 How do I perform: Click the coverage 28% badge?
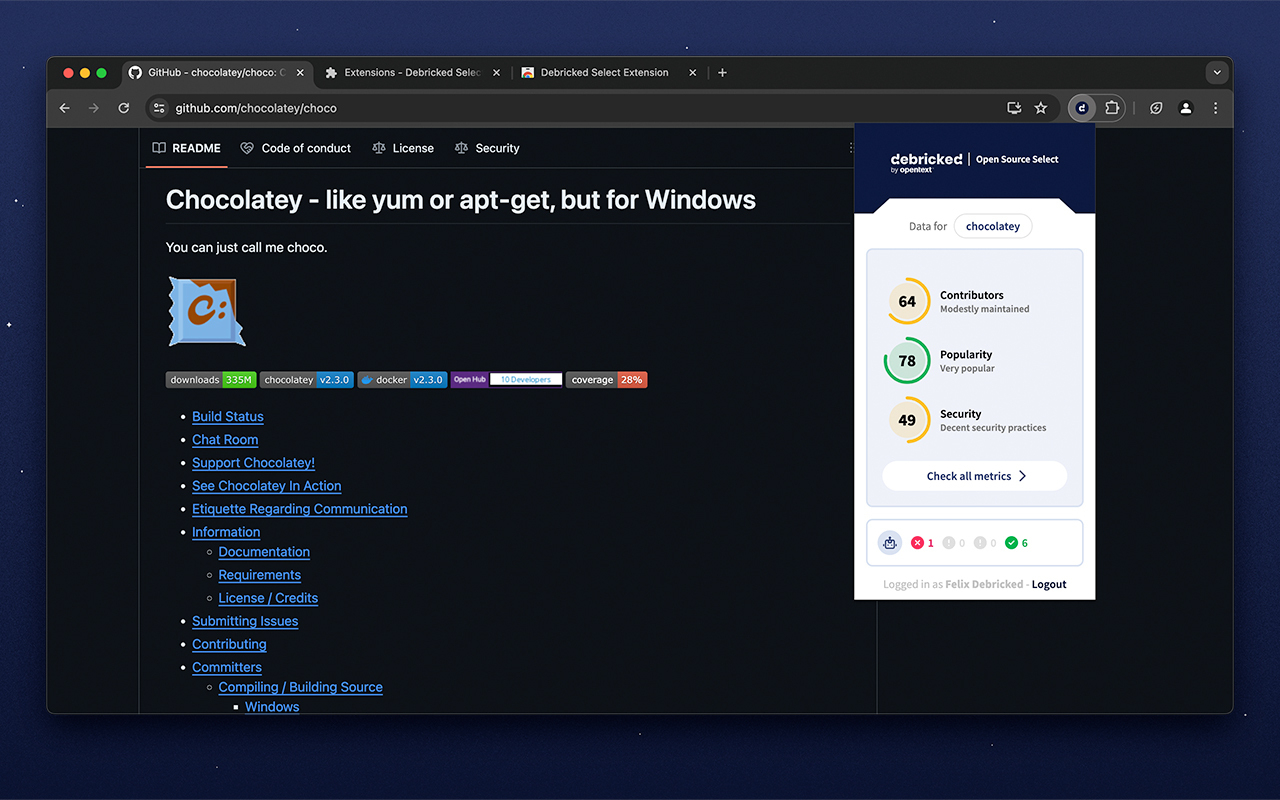coord(607,380)
